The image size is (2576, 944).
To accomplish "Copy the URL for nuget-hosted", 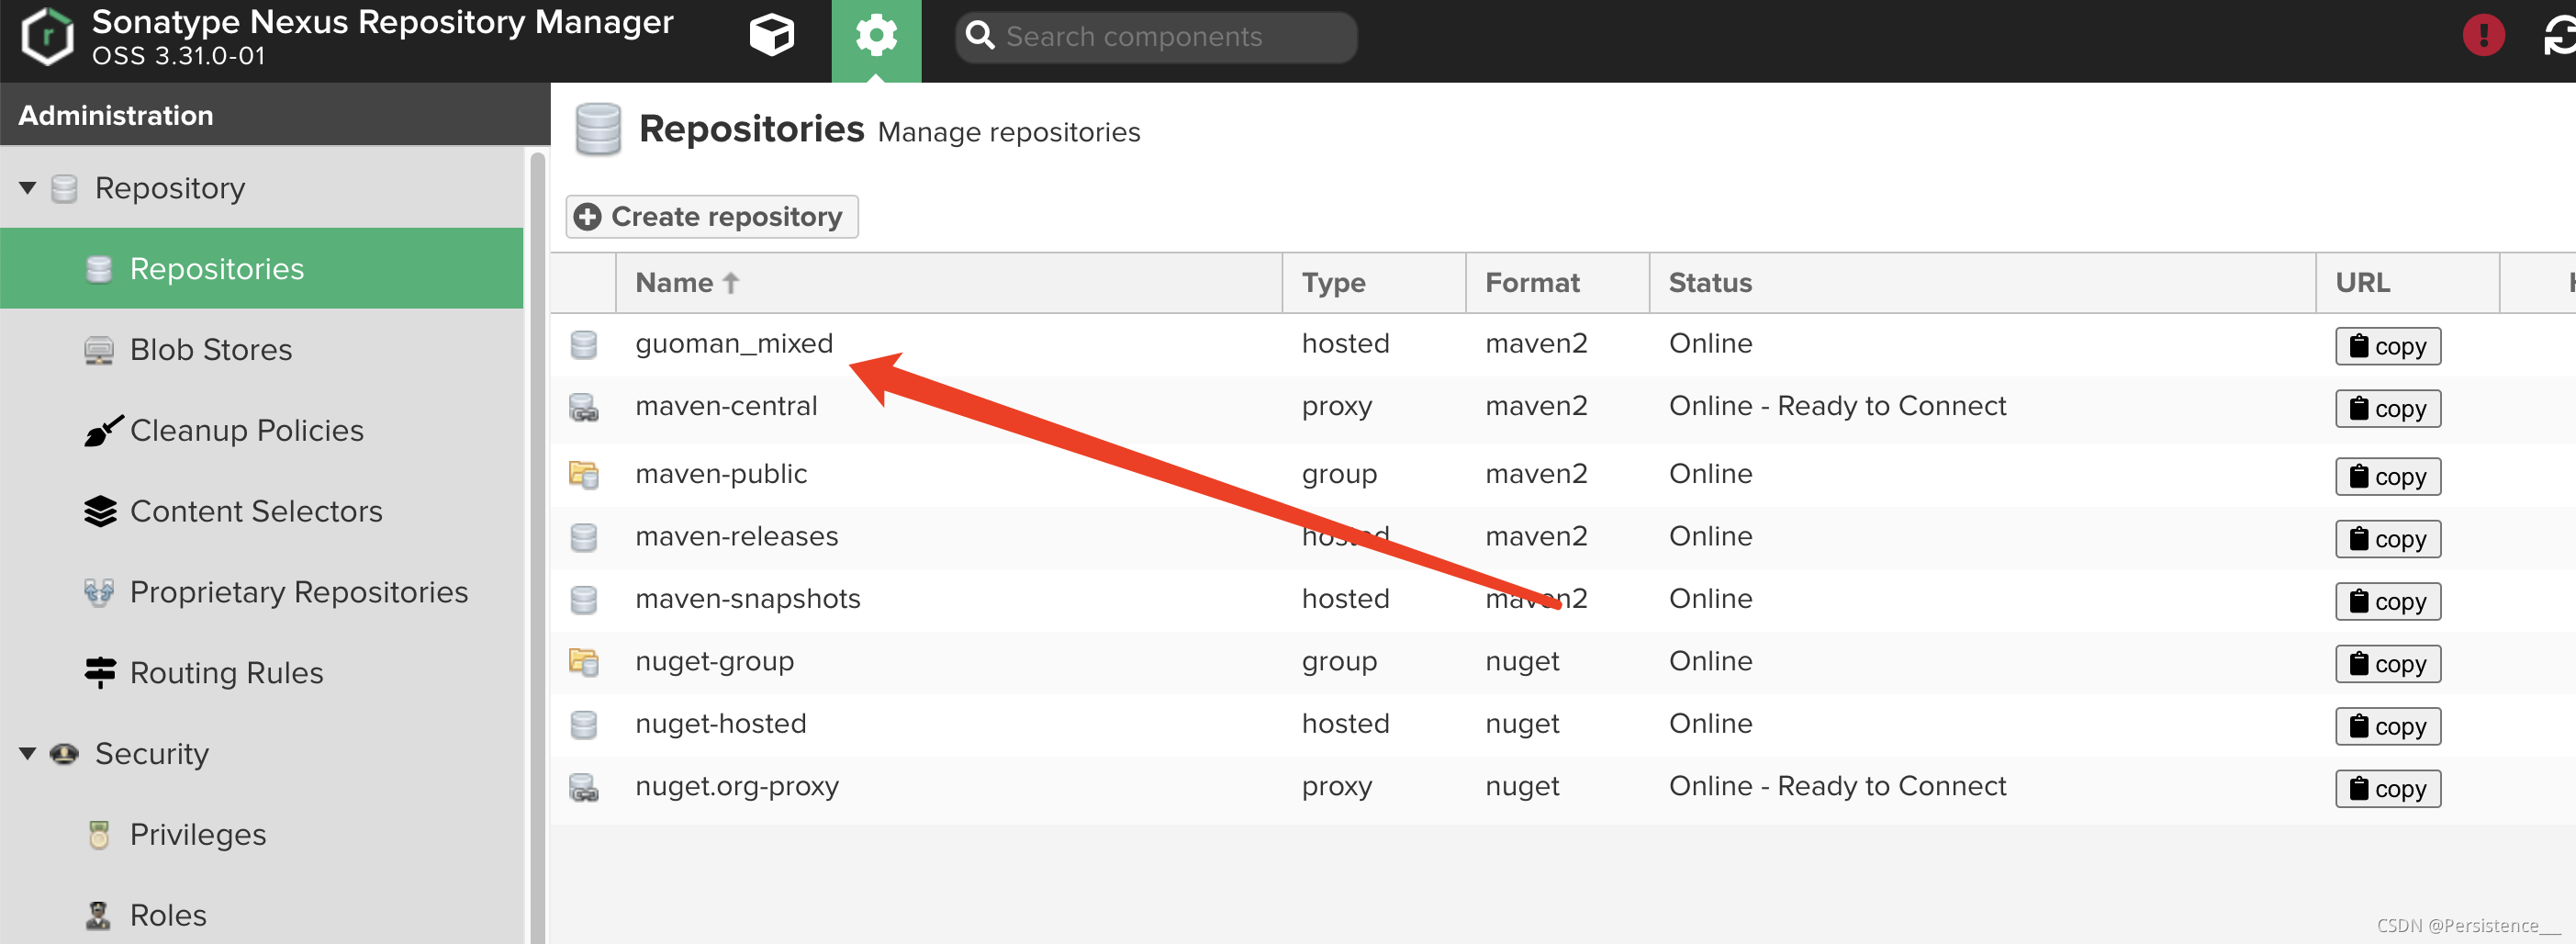I will [2387, 727].
